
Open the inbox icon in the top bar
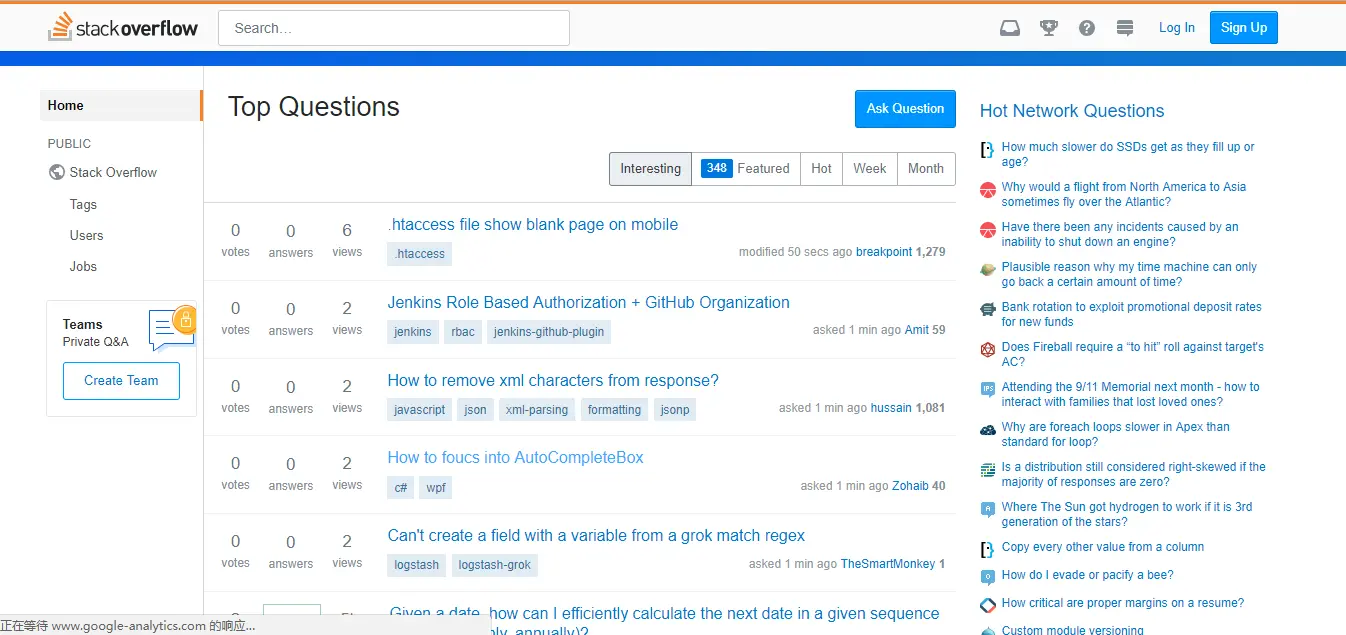click(x=1009, y=27)
